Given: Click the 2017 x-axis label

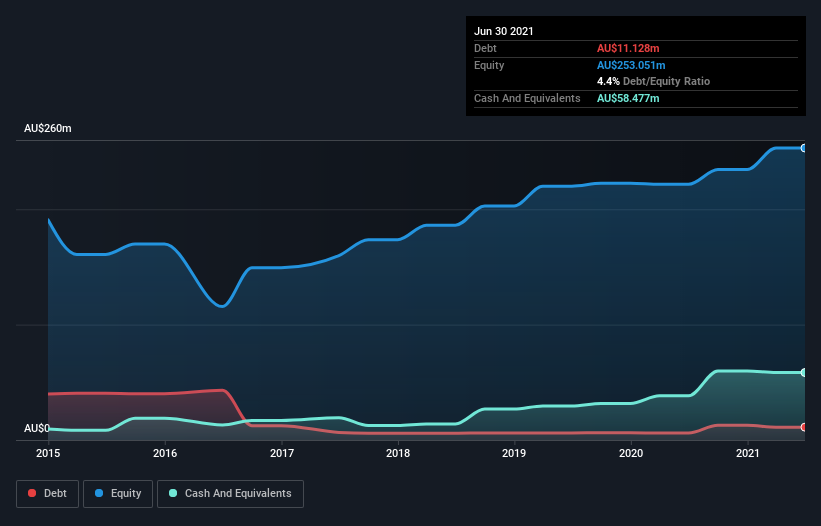Looking at the screenshot, I should (282, 453).
